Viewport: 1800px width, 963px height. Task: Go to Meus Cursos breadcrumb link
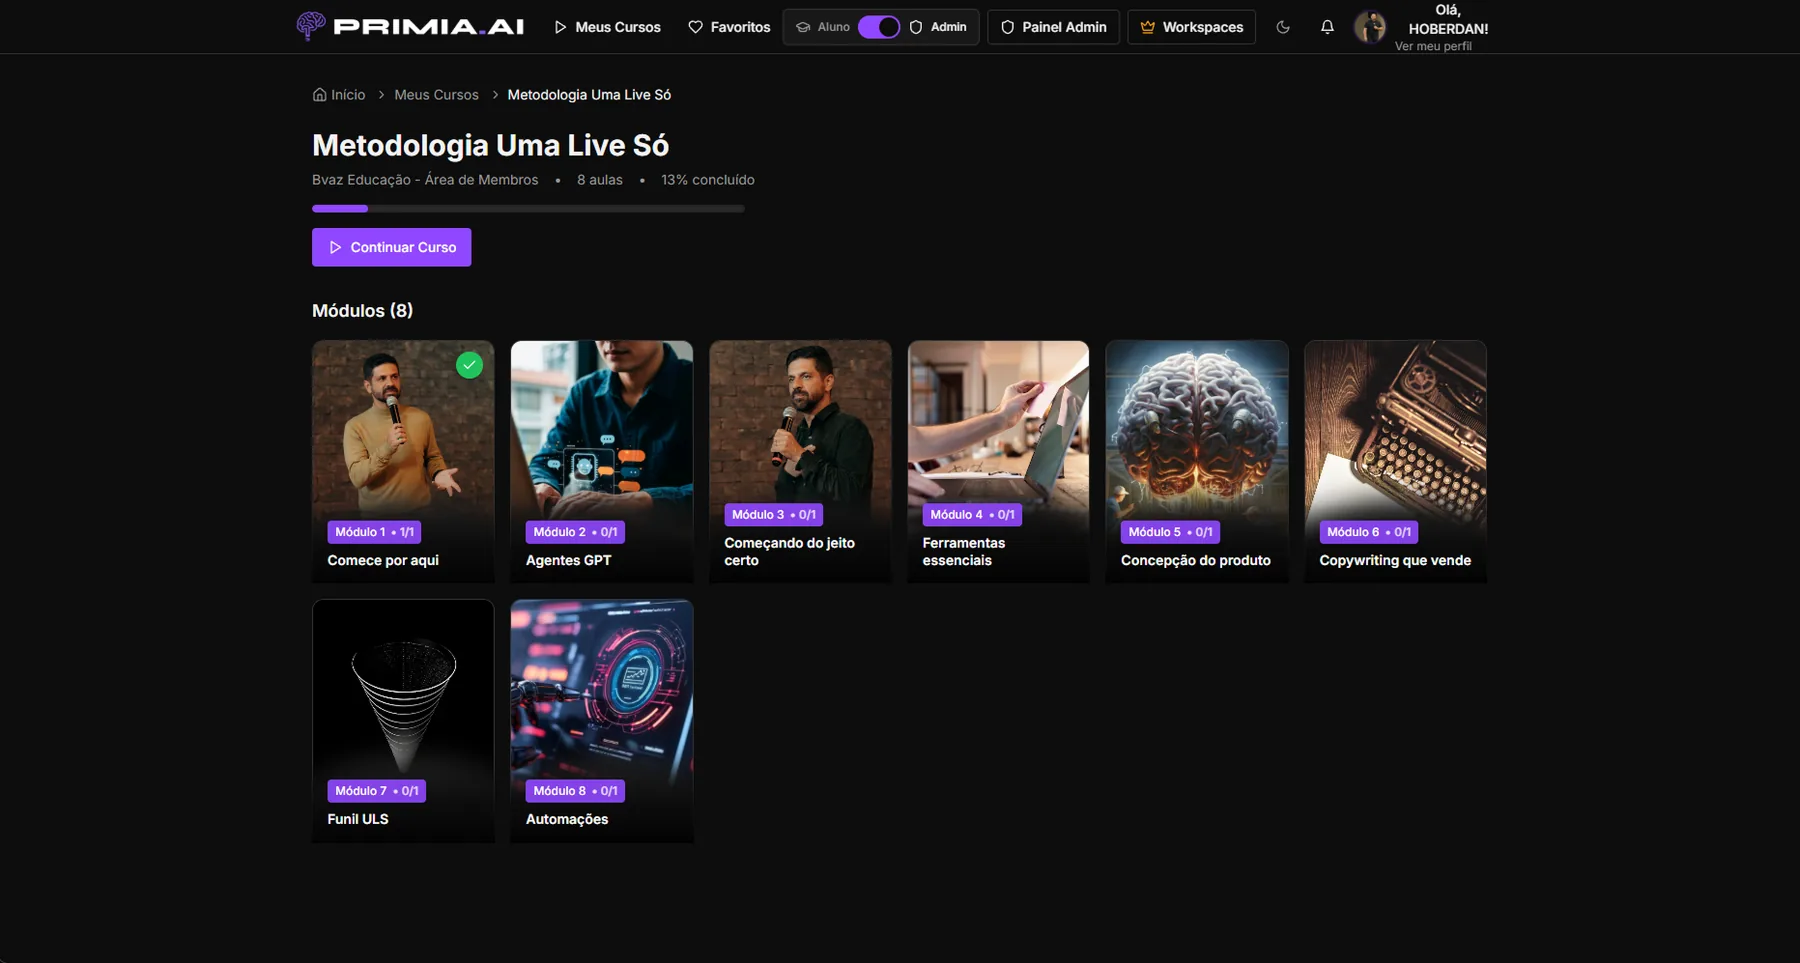coord(436,95)
